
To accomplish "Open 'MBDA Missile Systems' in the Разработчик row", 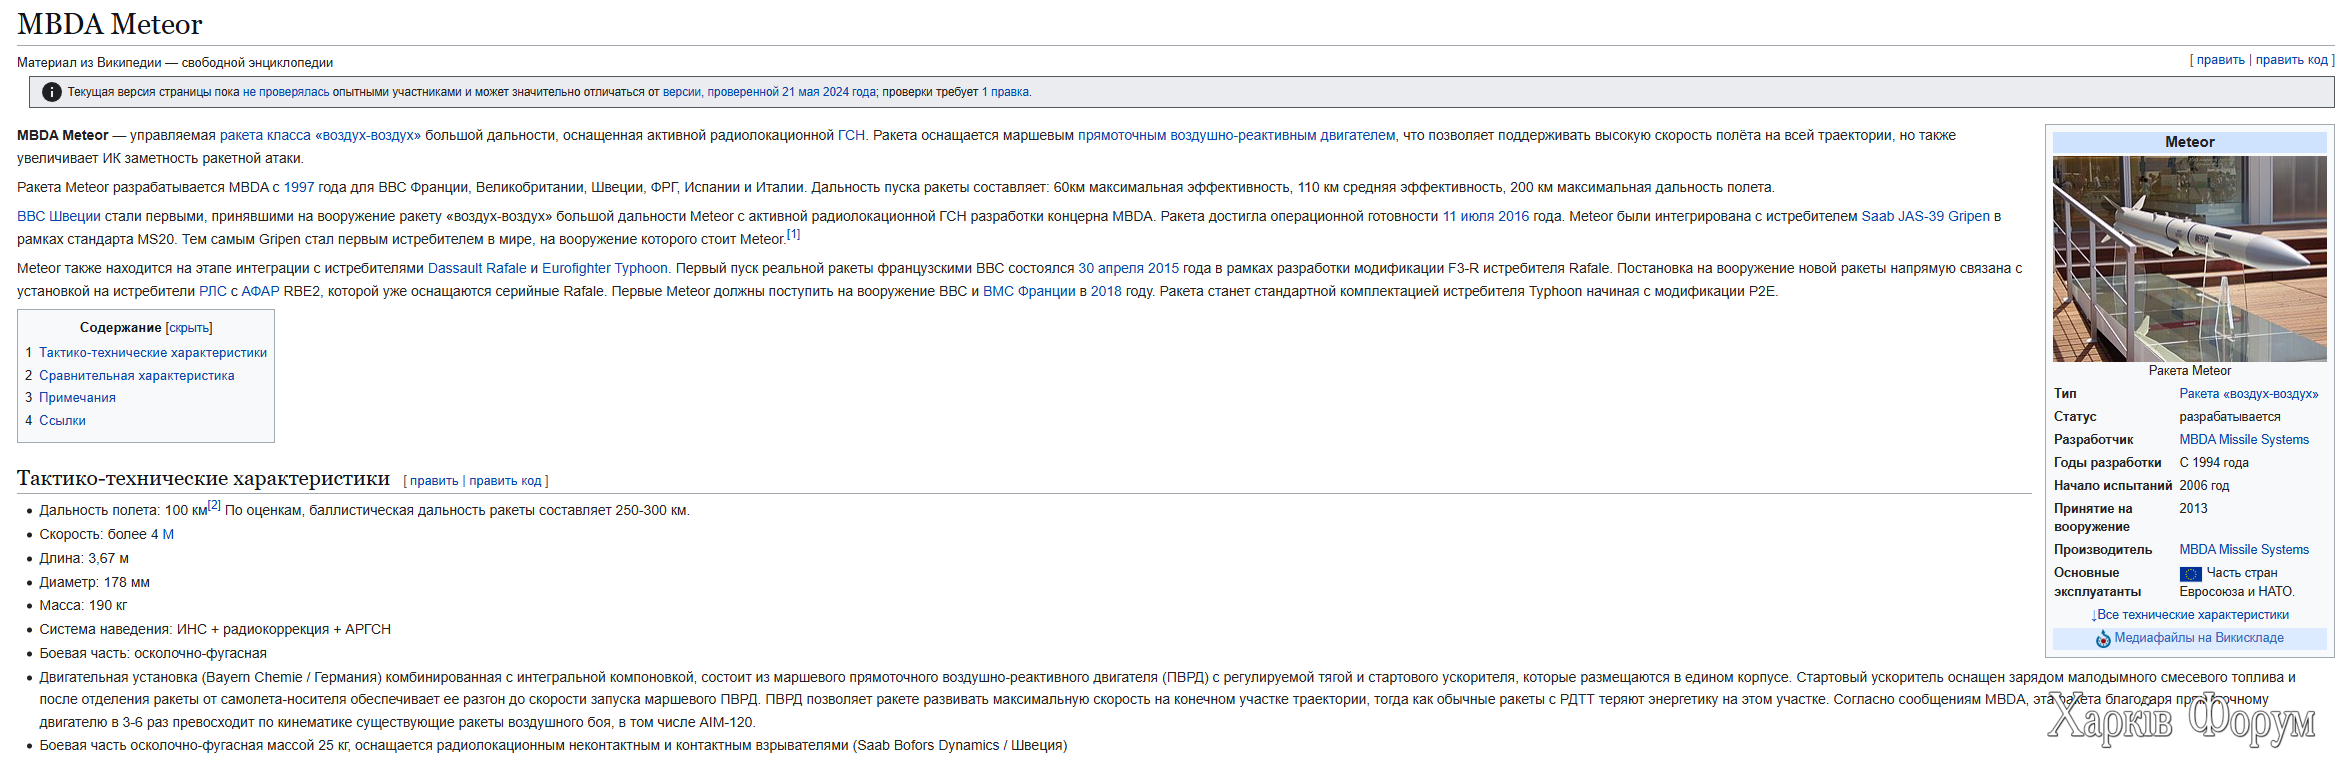I will pyautogui.click(x=2244, y=440).
